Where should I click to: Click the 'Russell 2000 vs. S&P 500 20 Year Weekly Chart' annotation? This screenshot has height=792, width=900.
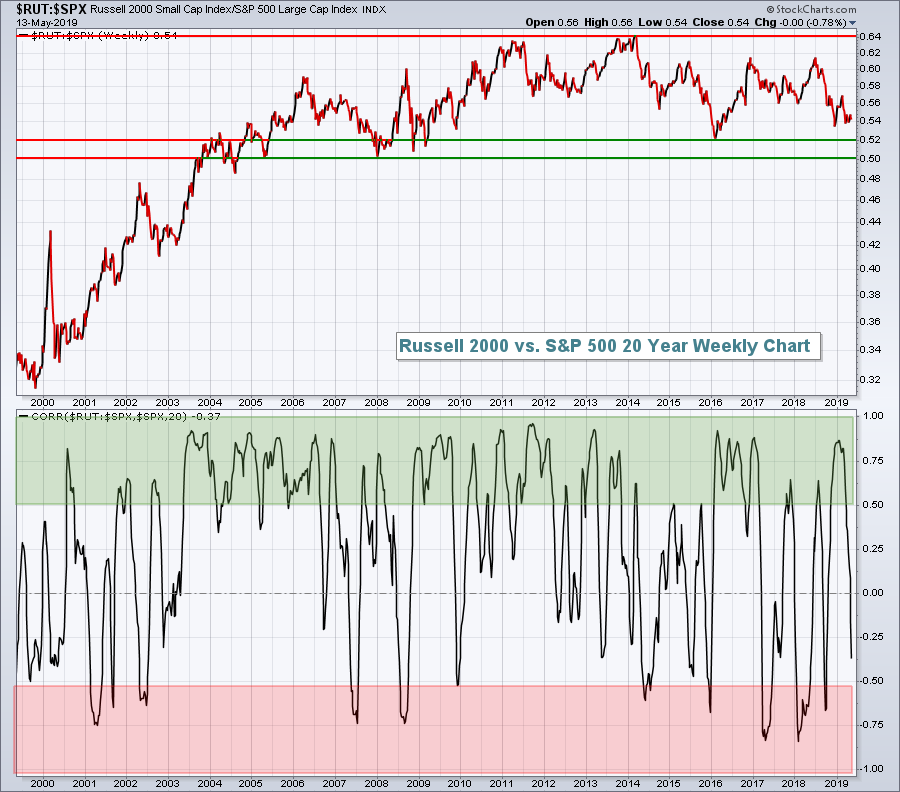pyautogui.click(x=608, y=346)
